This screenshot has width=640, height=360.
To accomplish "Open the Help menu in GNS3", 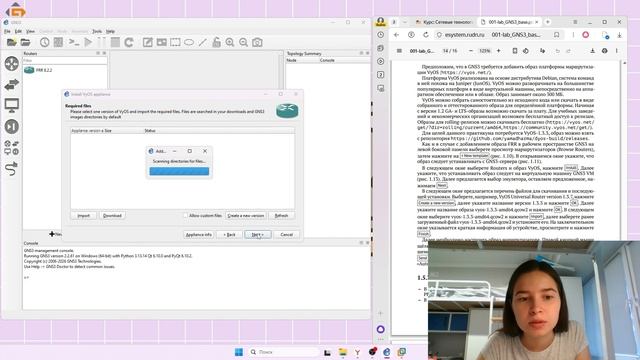I will point(110,31).
